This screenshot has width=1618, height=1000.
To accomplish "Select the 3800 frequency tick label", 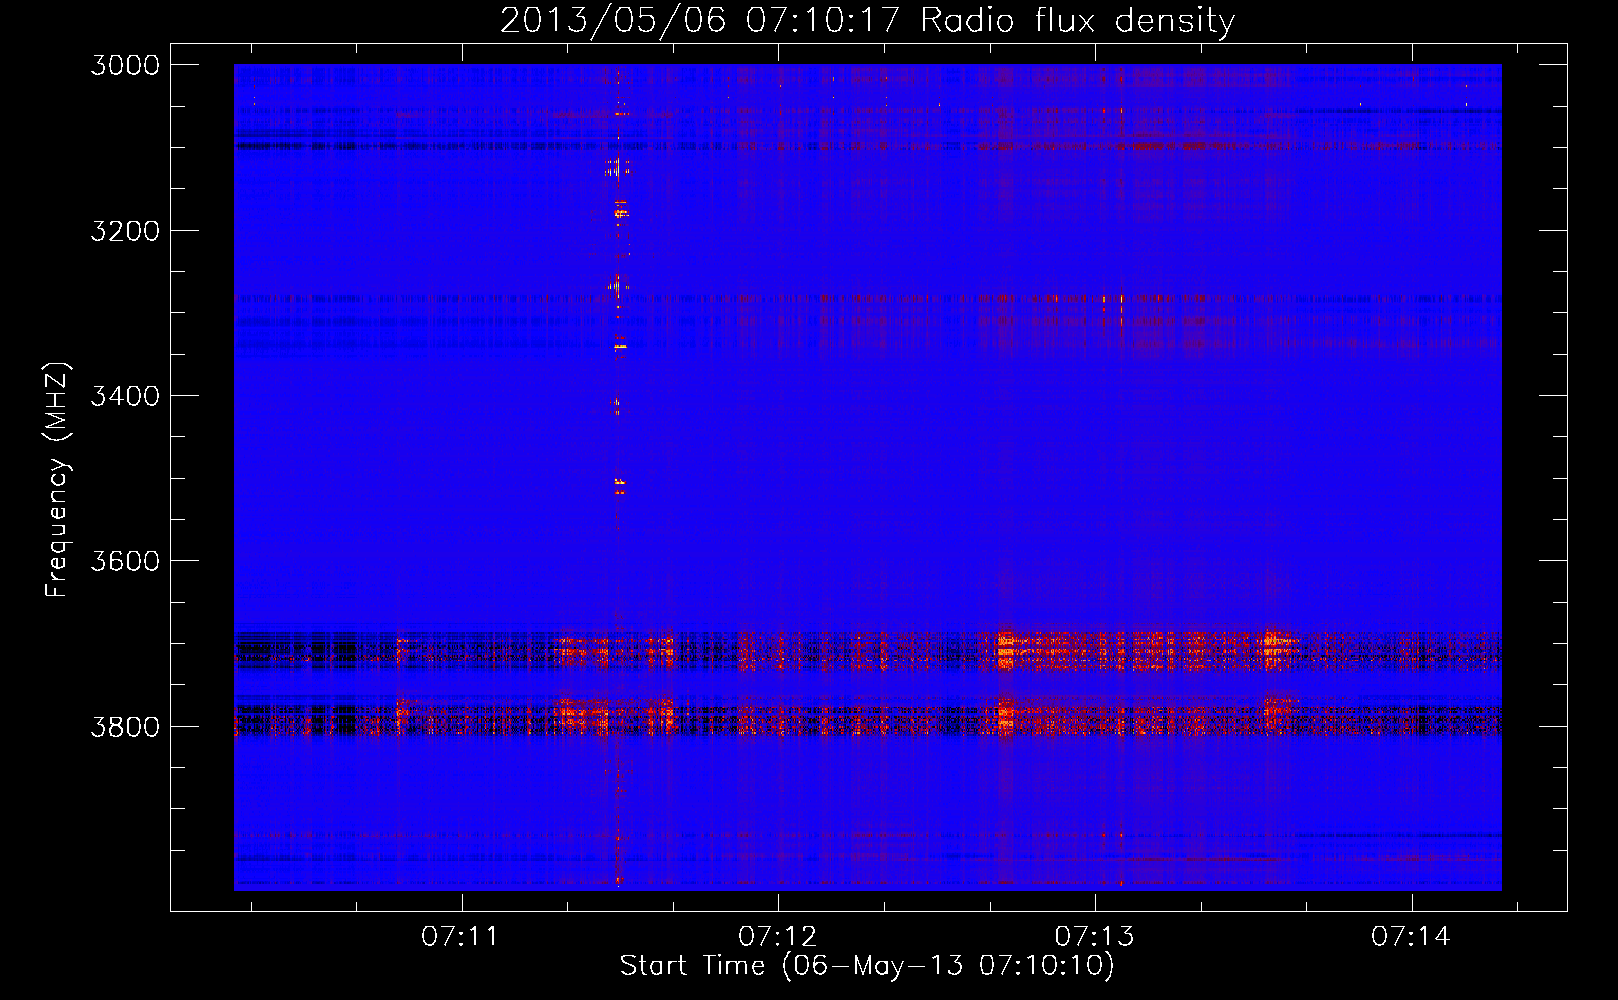I will click(x=125, y=726).
